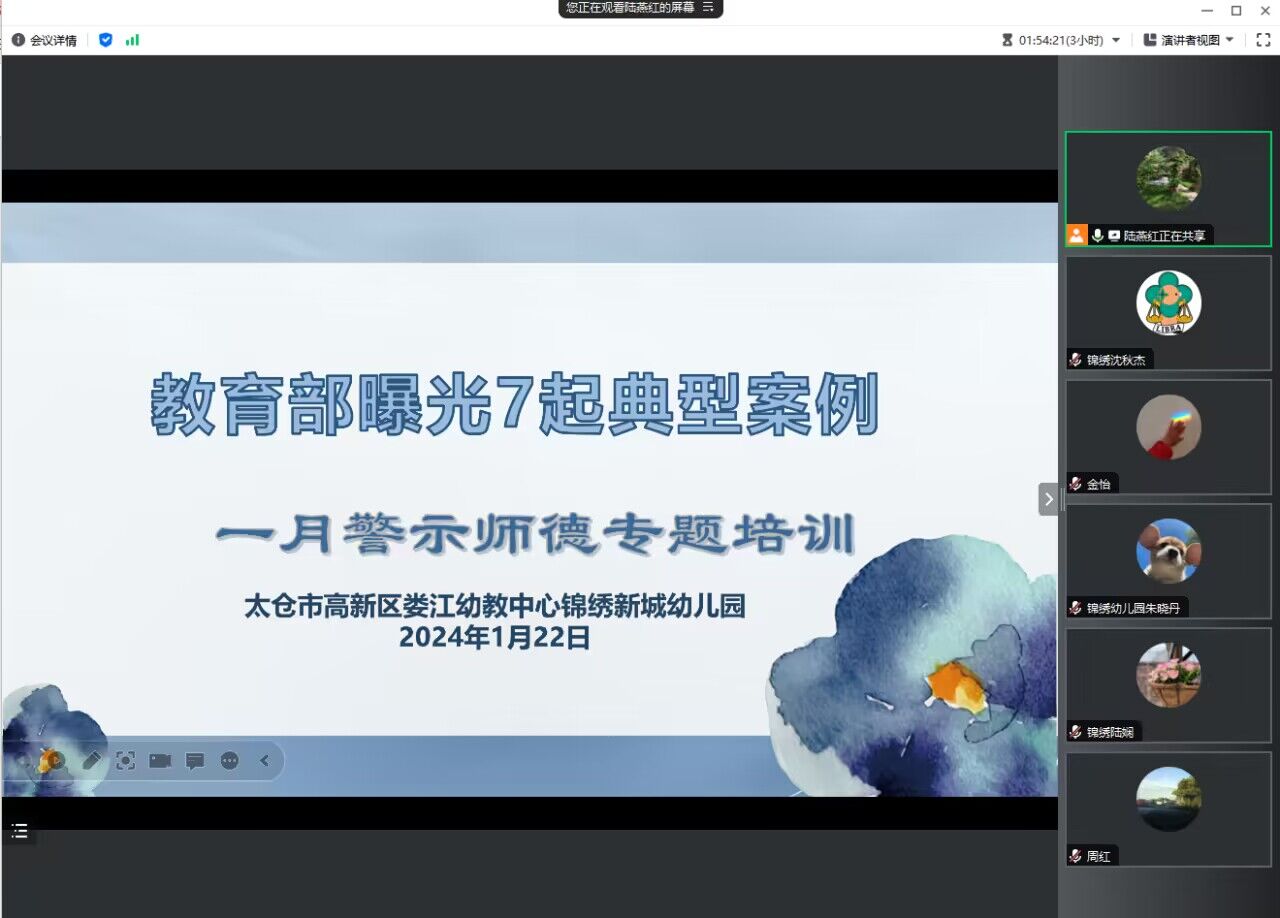Click the focus/capture frame icon

125,761
